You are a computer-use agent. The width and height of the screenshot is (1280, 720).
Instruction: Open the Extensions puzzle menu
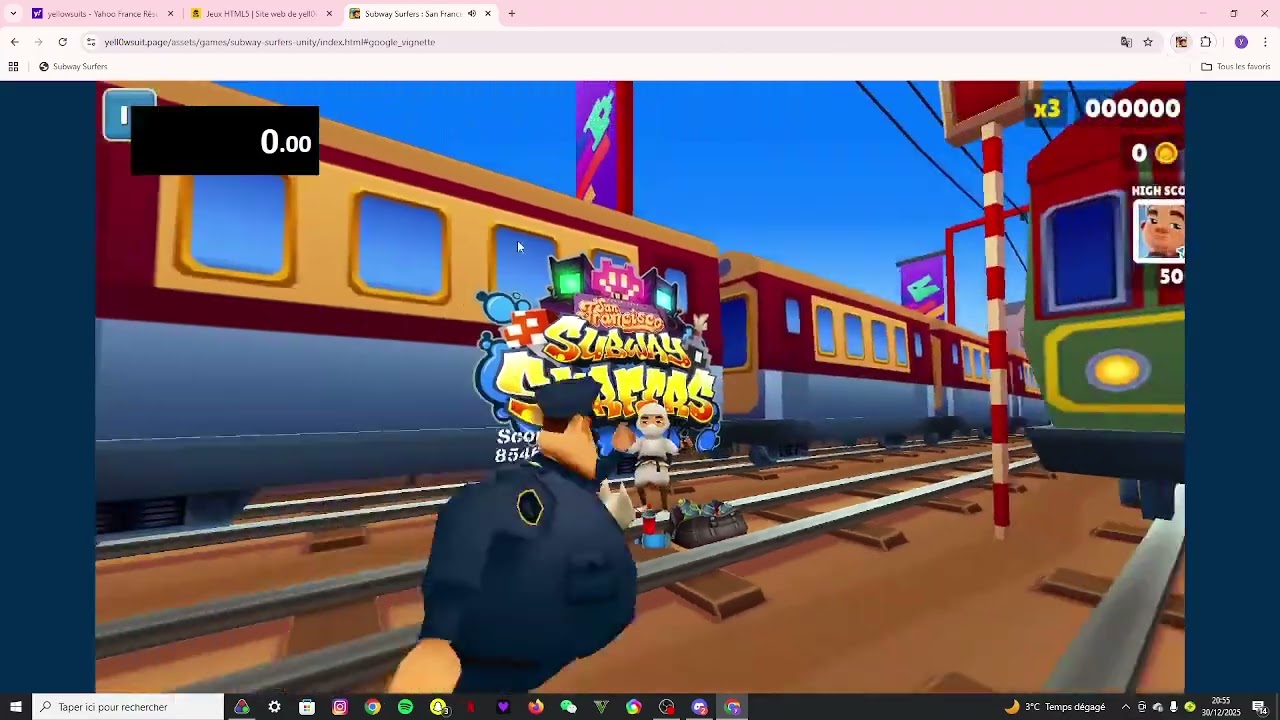click(1206, 42)
